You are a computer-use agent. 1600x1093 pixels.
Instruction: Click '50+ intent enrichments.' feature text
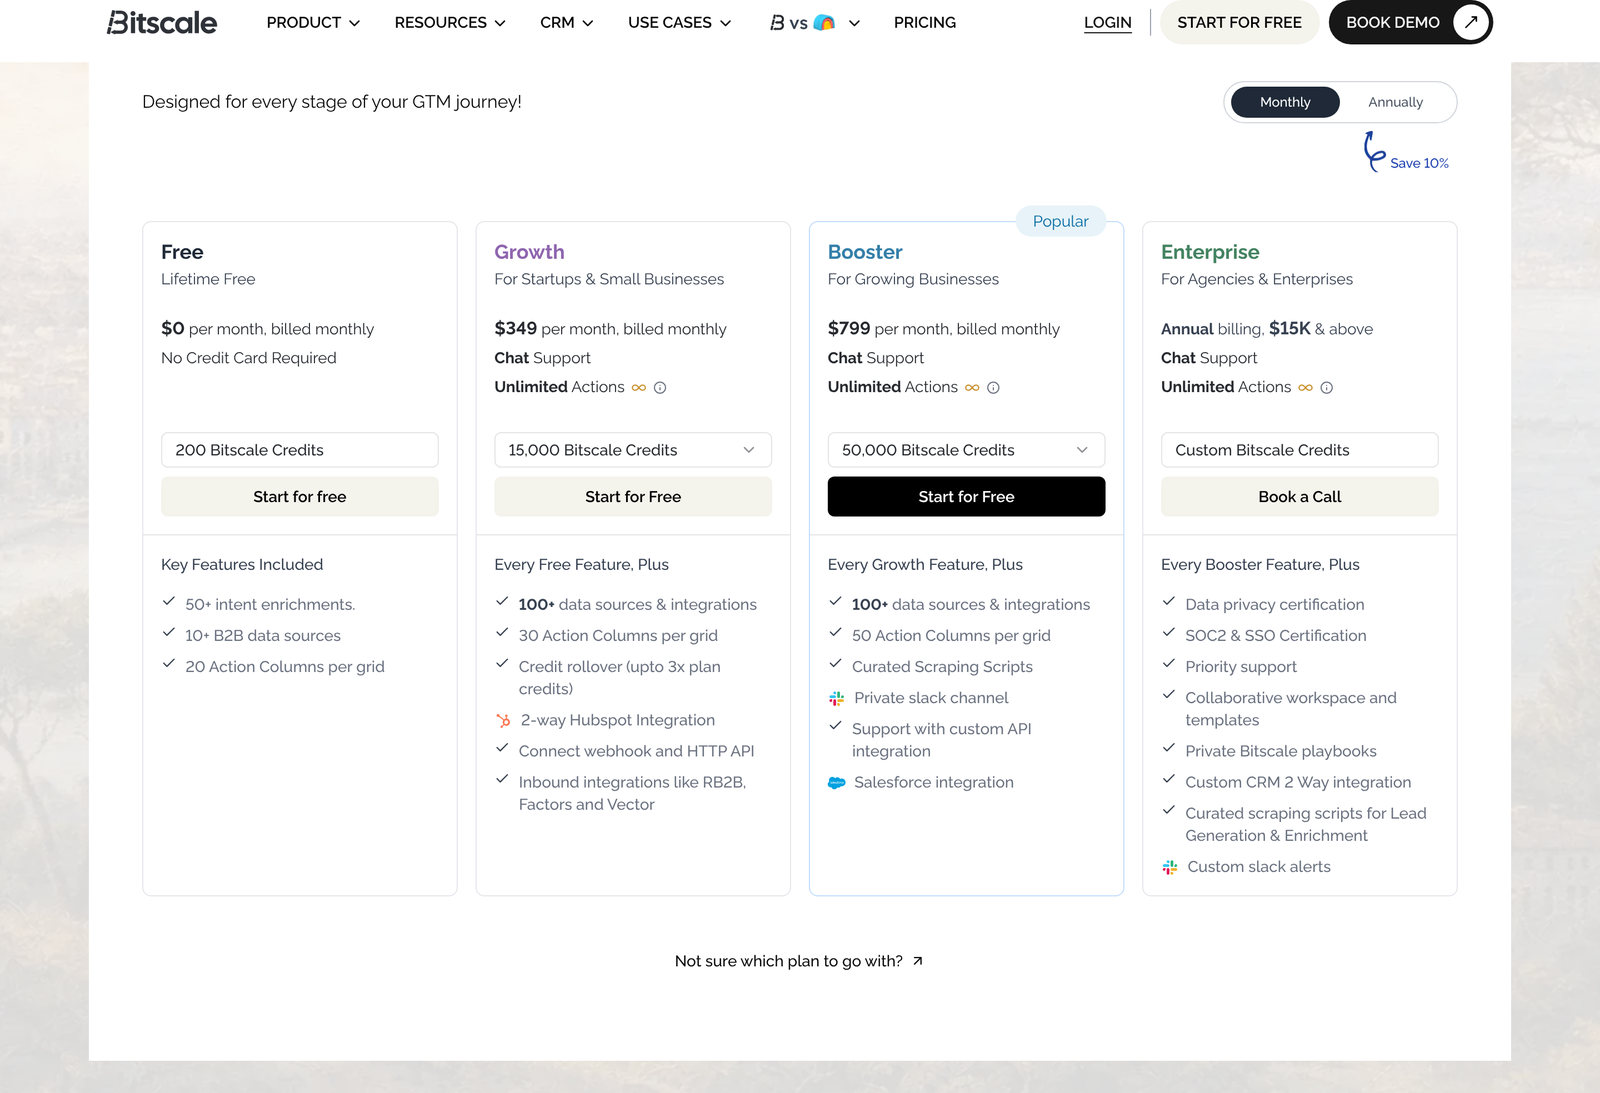270,605
